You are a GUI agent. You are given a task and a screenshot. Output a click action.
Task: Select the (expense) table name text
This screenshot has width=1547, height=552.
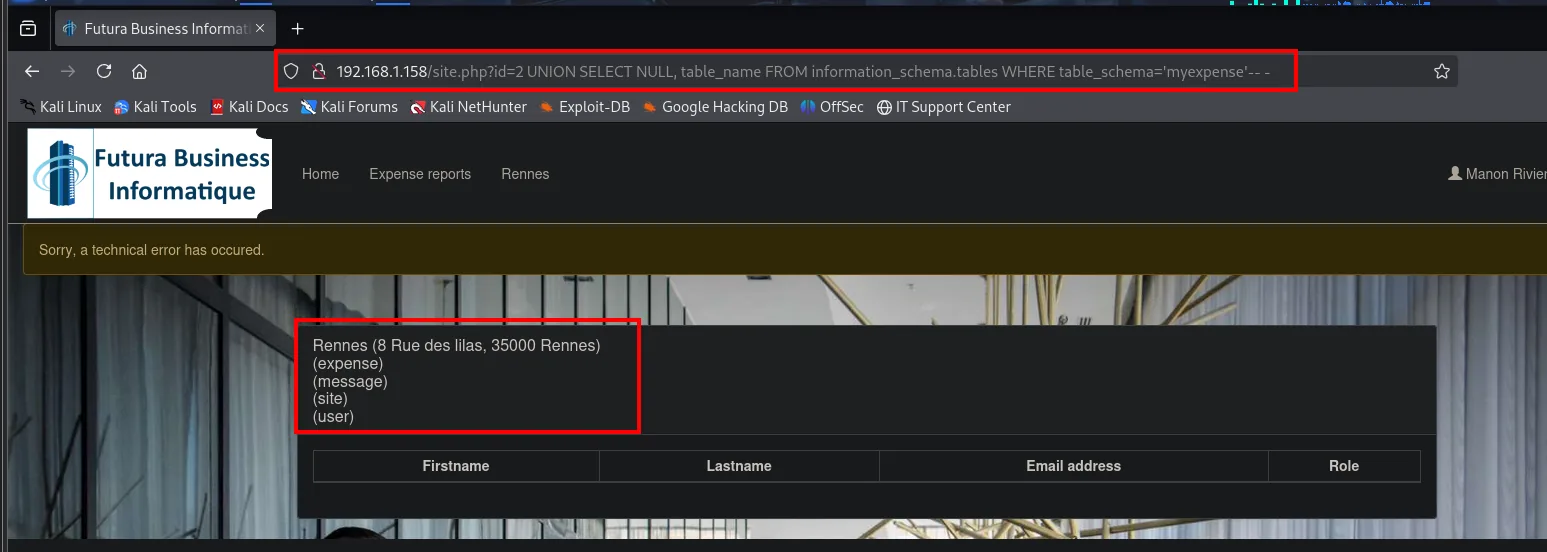point(348,364)
